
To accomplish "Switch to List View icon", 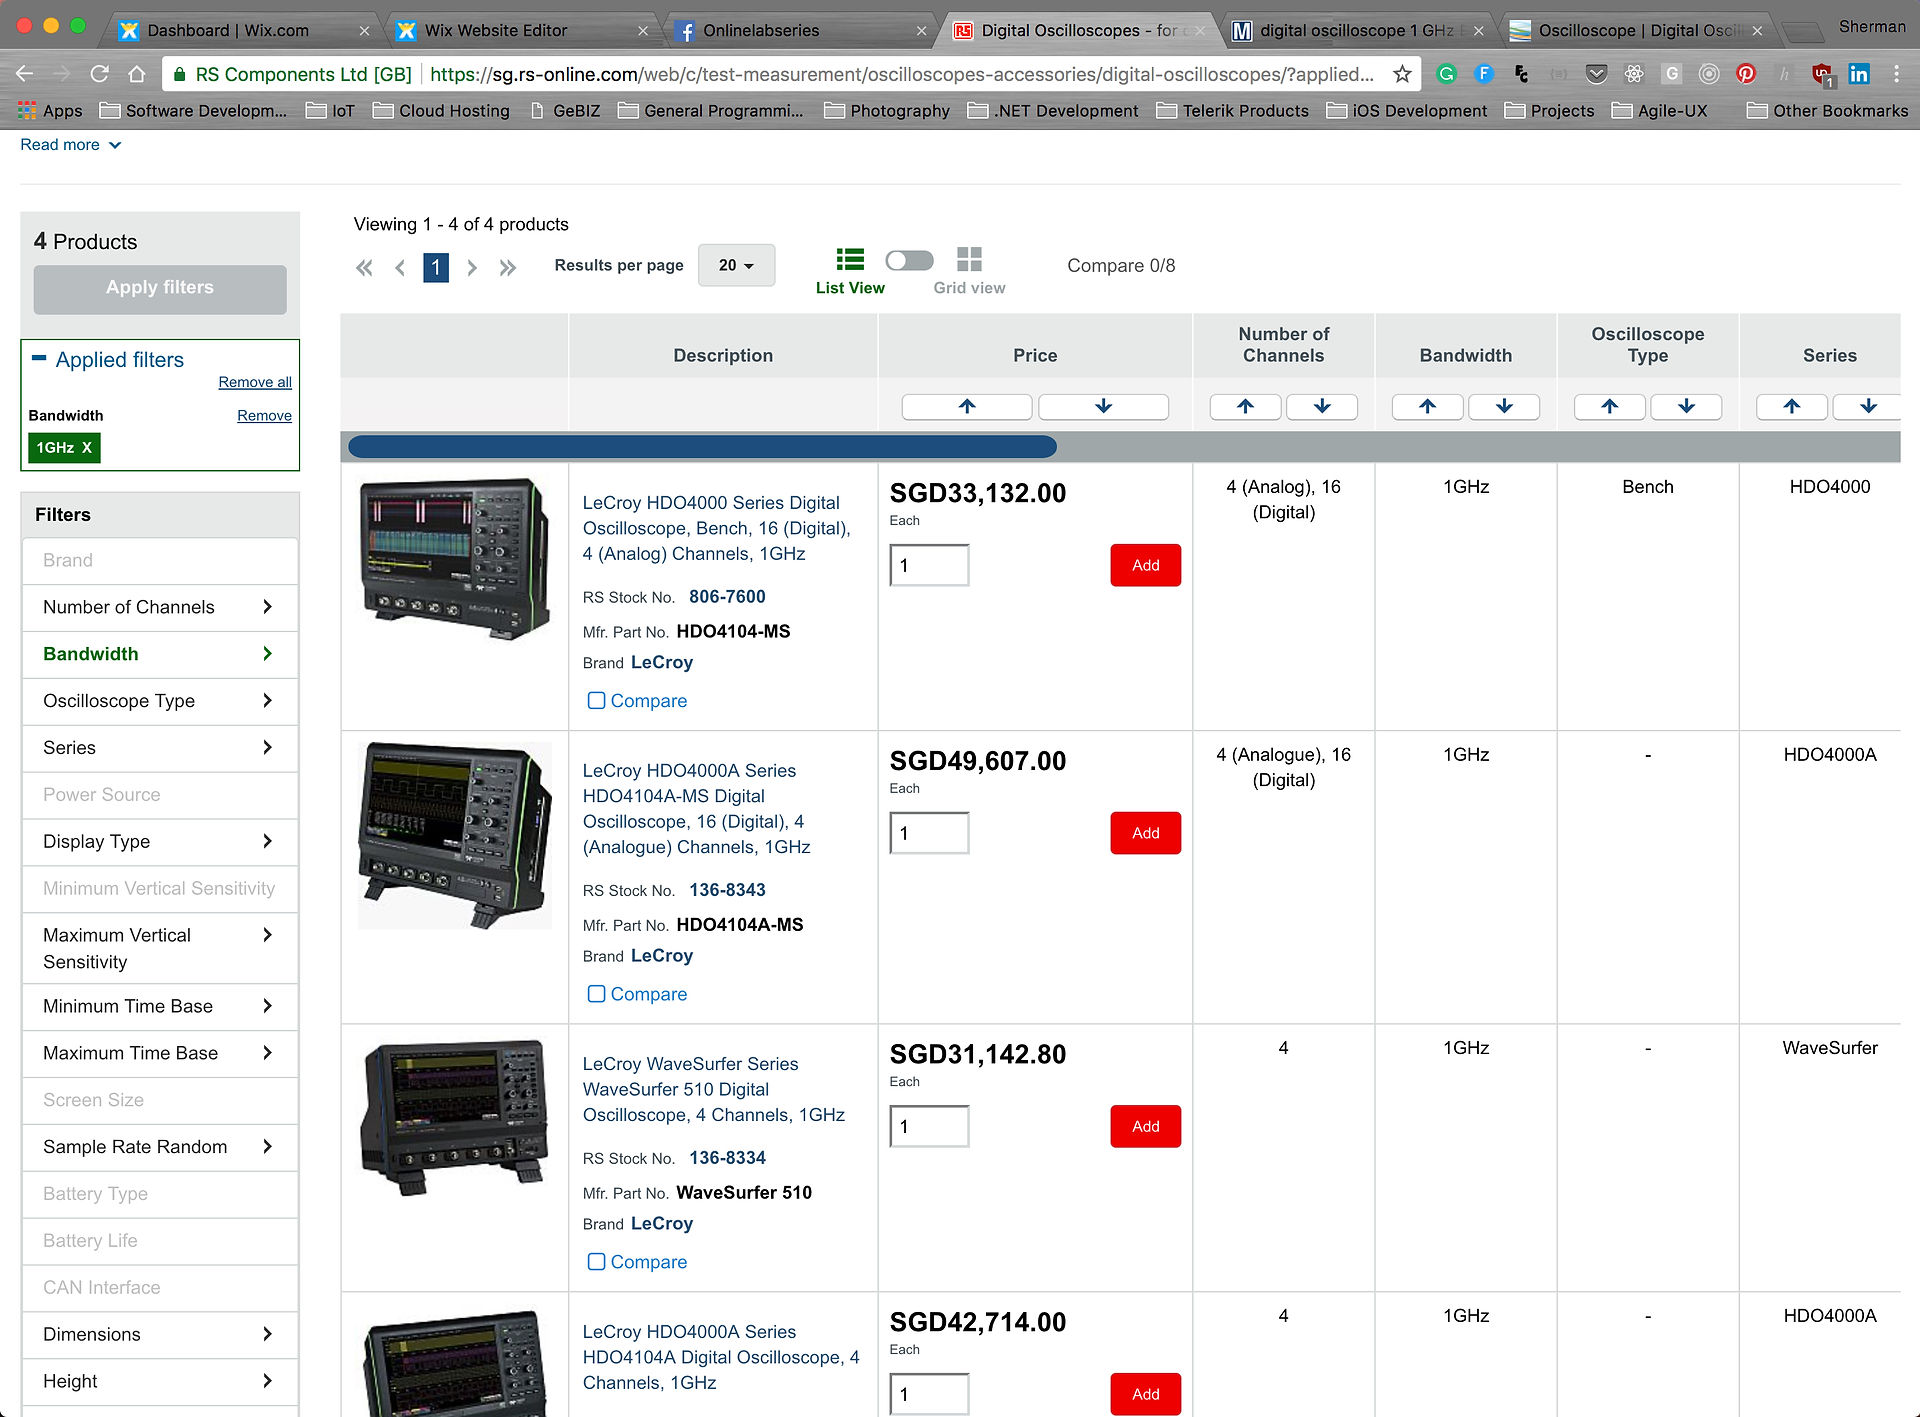I will pyautogui.click(x=850, y=260).
